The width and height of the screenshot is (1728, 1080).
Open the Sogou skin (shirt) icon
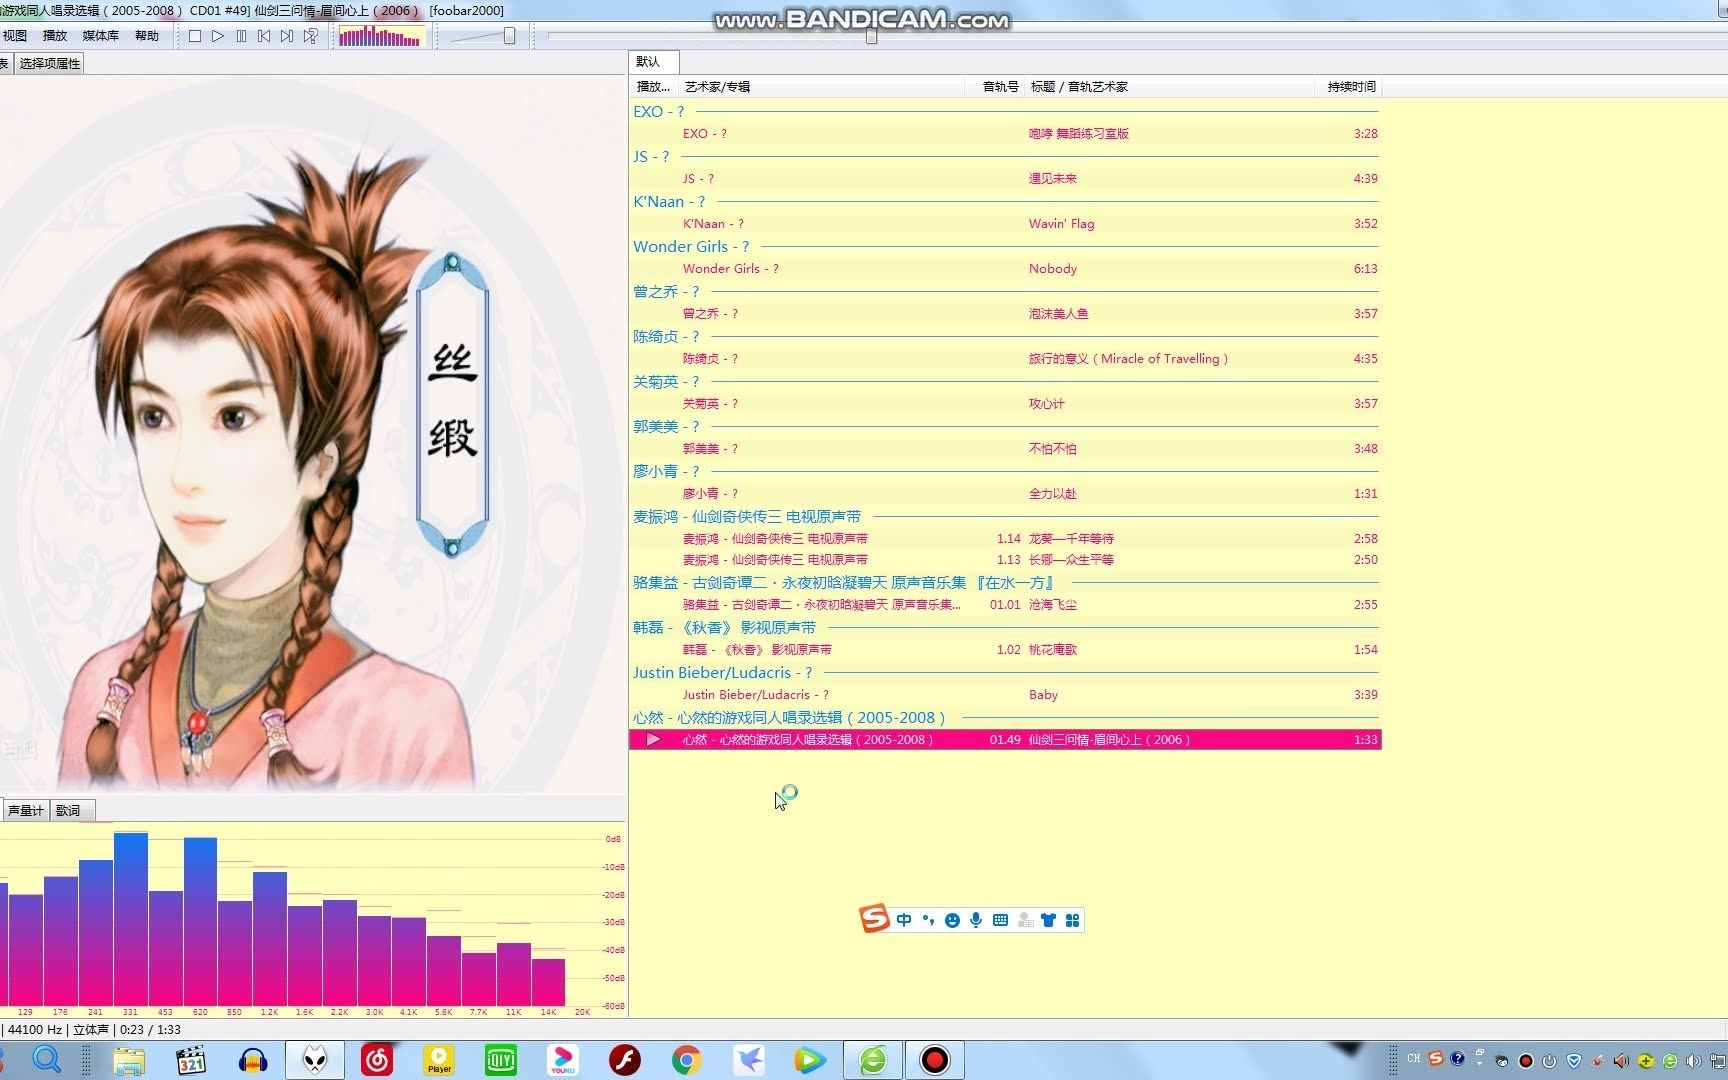pyautogui.click(x=1048, y=920)
